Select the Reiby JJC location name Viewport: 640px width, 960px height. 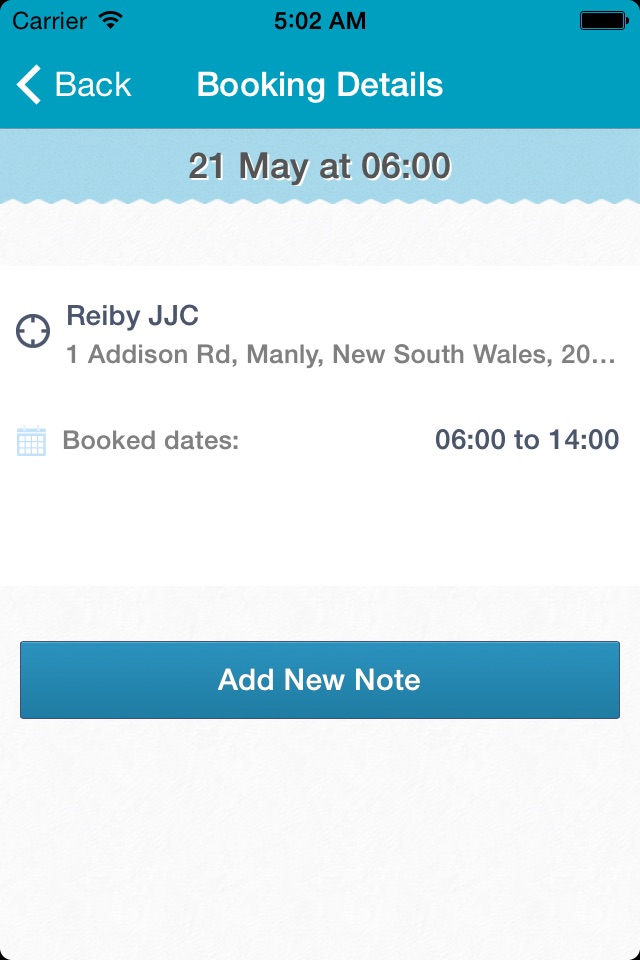point(132,316)
